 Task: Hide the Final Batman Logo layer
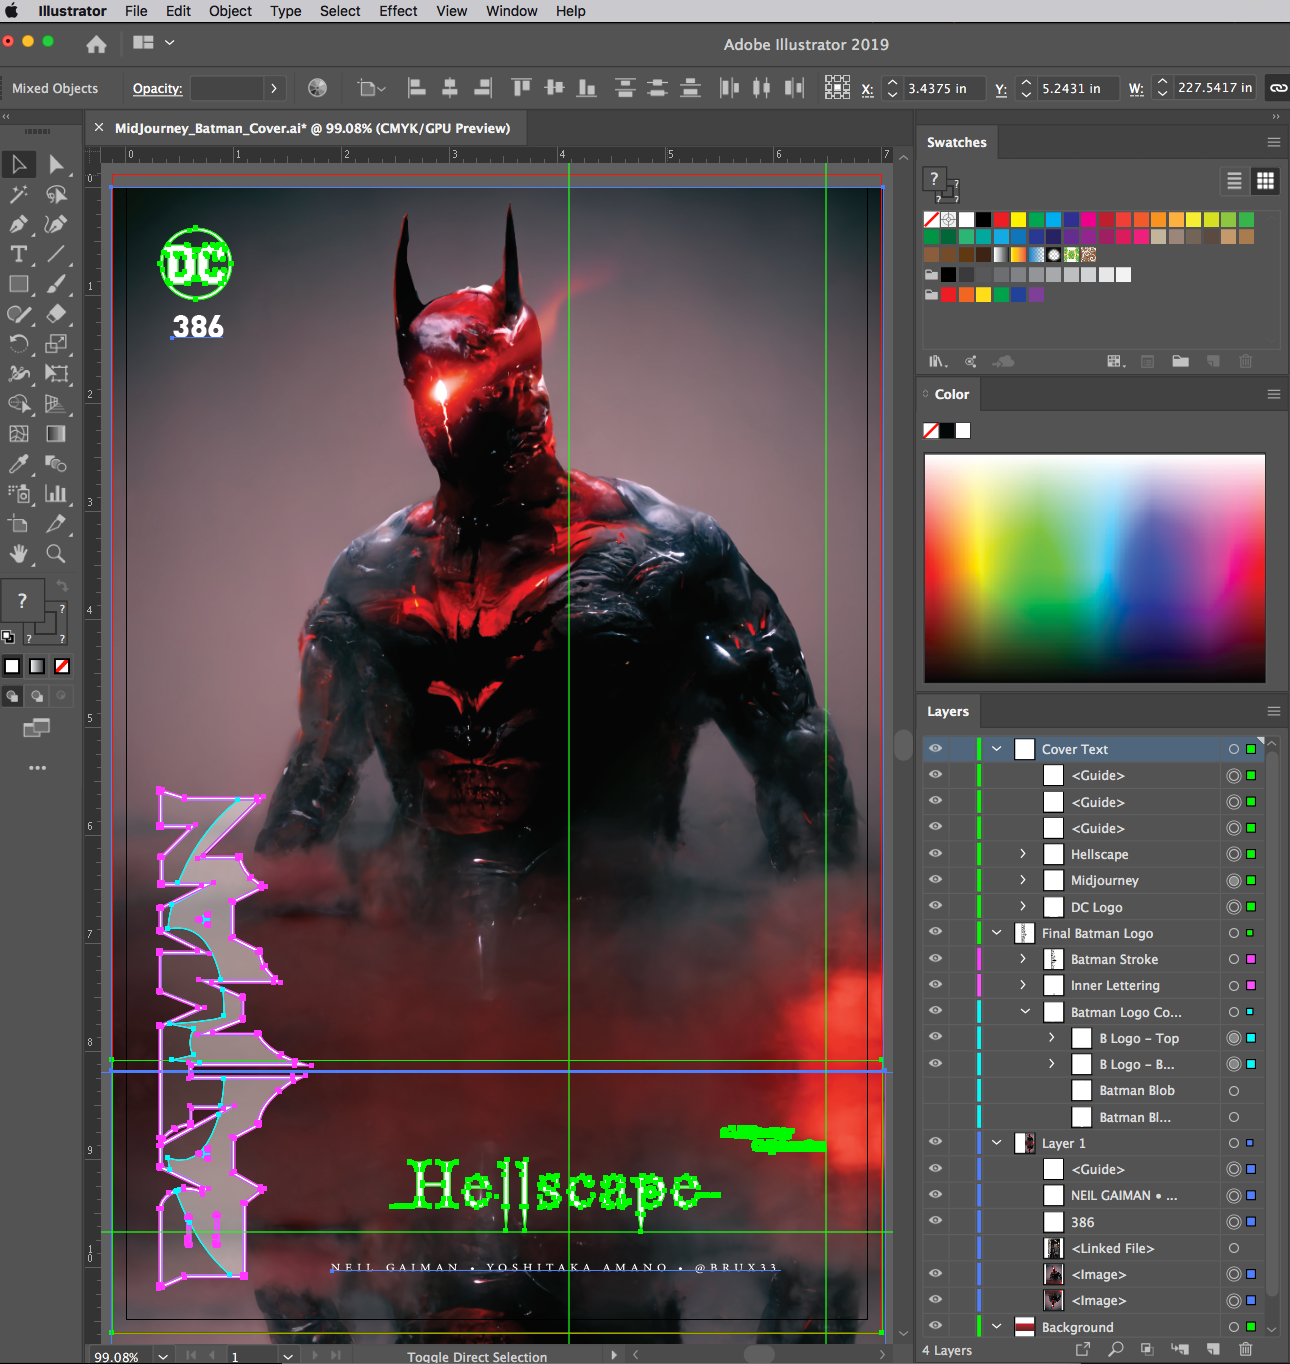pos(935,933)
